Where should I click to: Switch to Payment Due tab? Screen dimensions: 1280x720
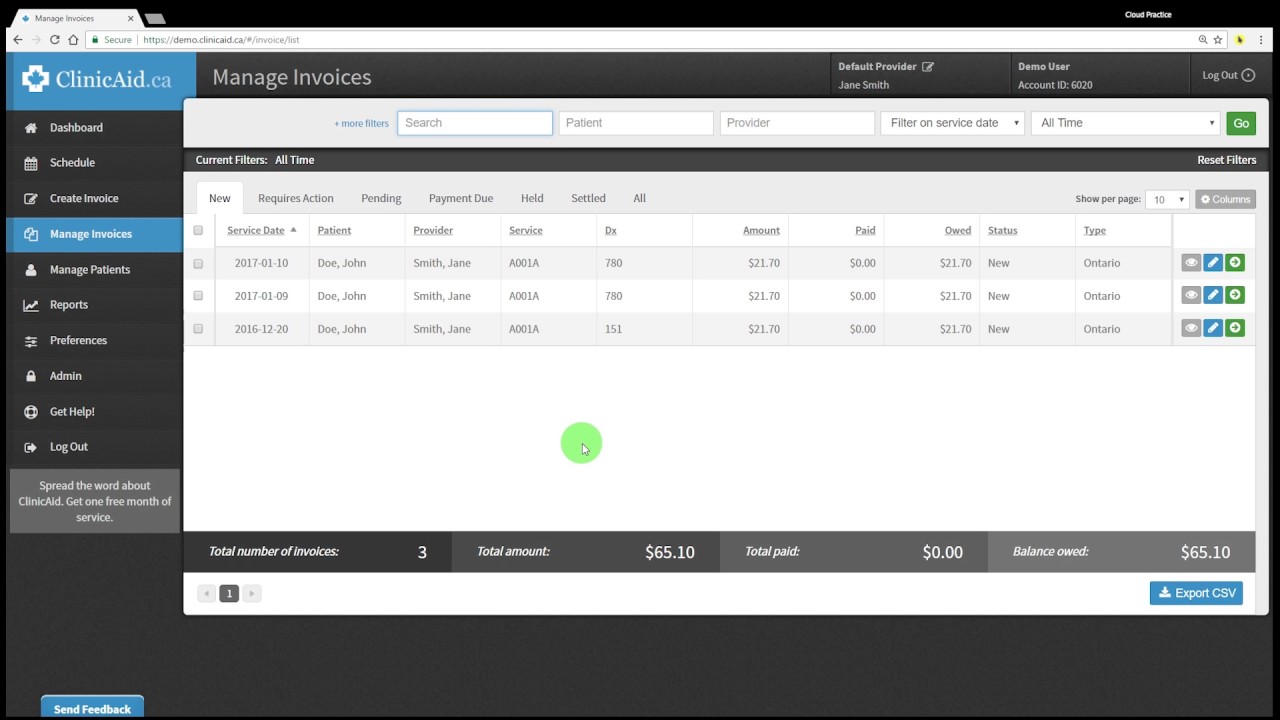click(461, 198)
